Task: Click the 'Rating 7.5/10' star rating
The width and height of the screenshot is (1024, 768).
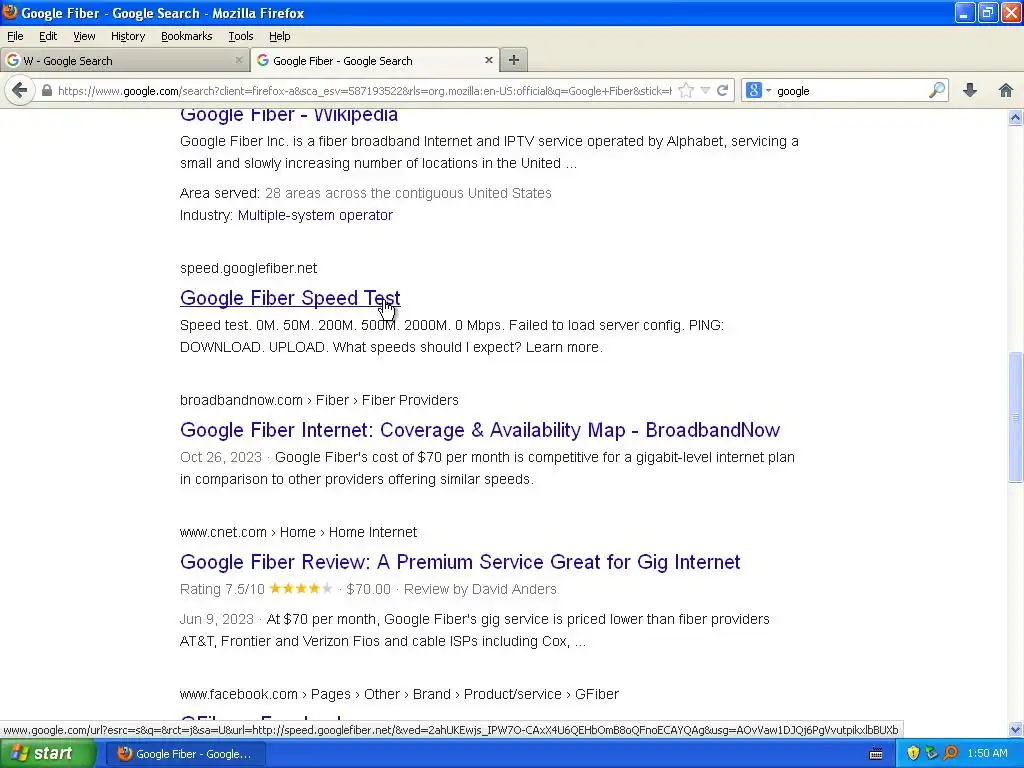Action: [x=256, y=589]
